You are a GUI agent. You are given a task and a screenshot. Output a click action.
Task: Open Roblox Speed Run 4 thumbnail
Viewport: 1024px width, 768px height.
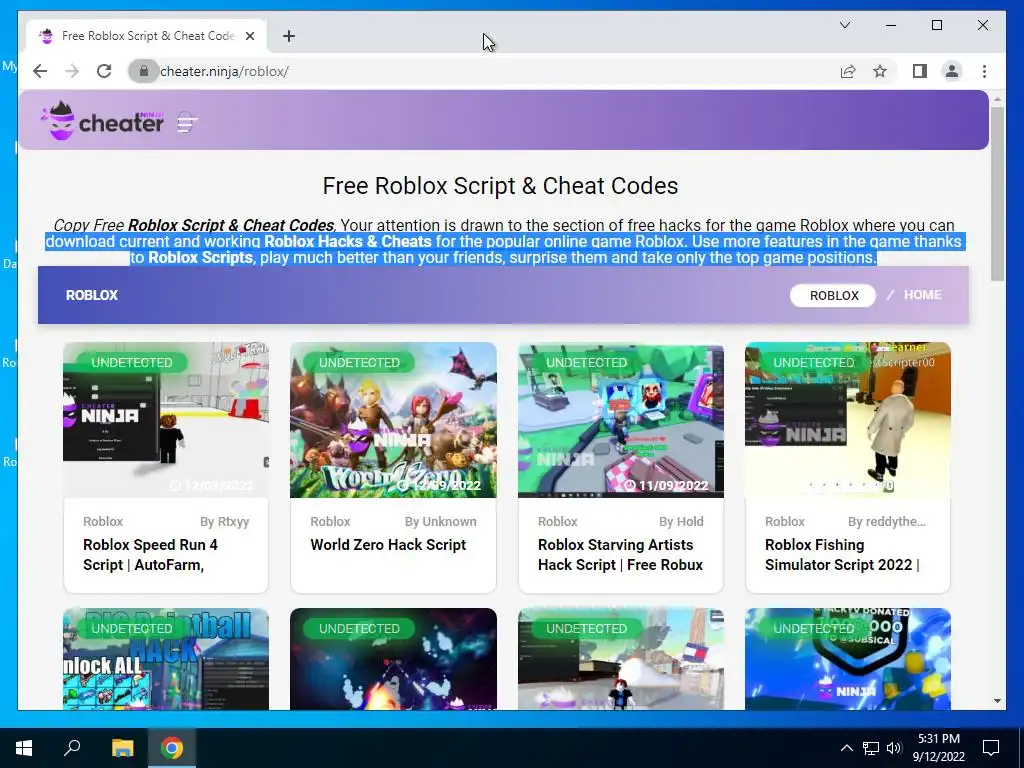tap(166, 420)
